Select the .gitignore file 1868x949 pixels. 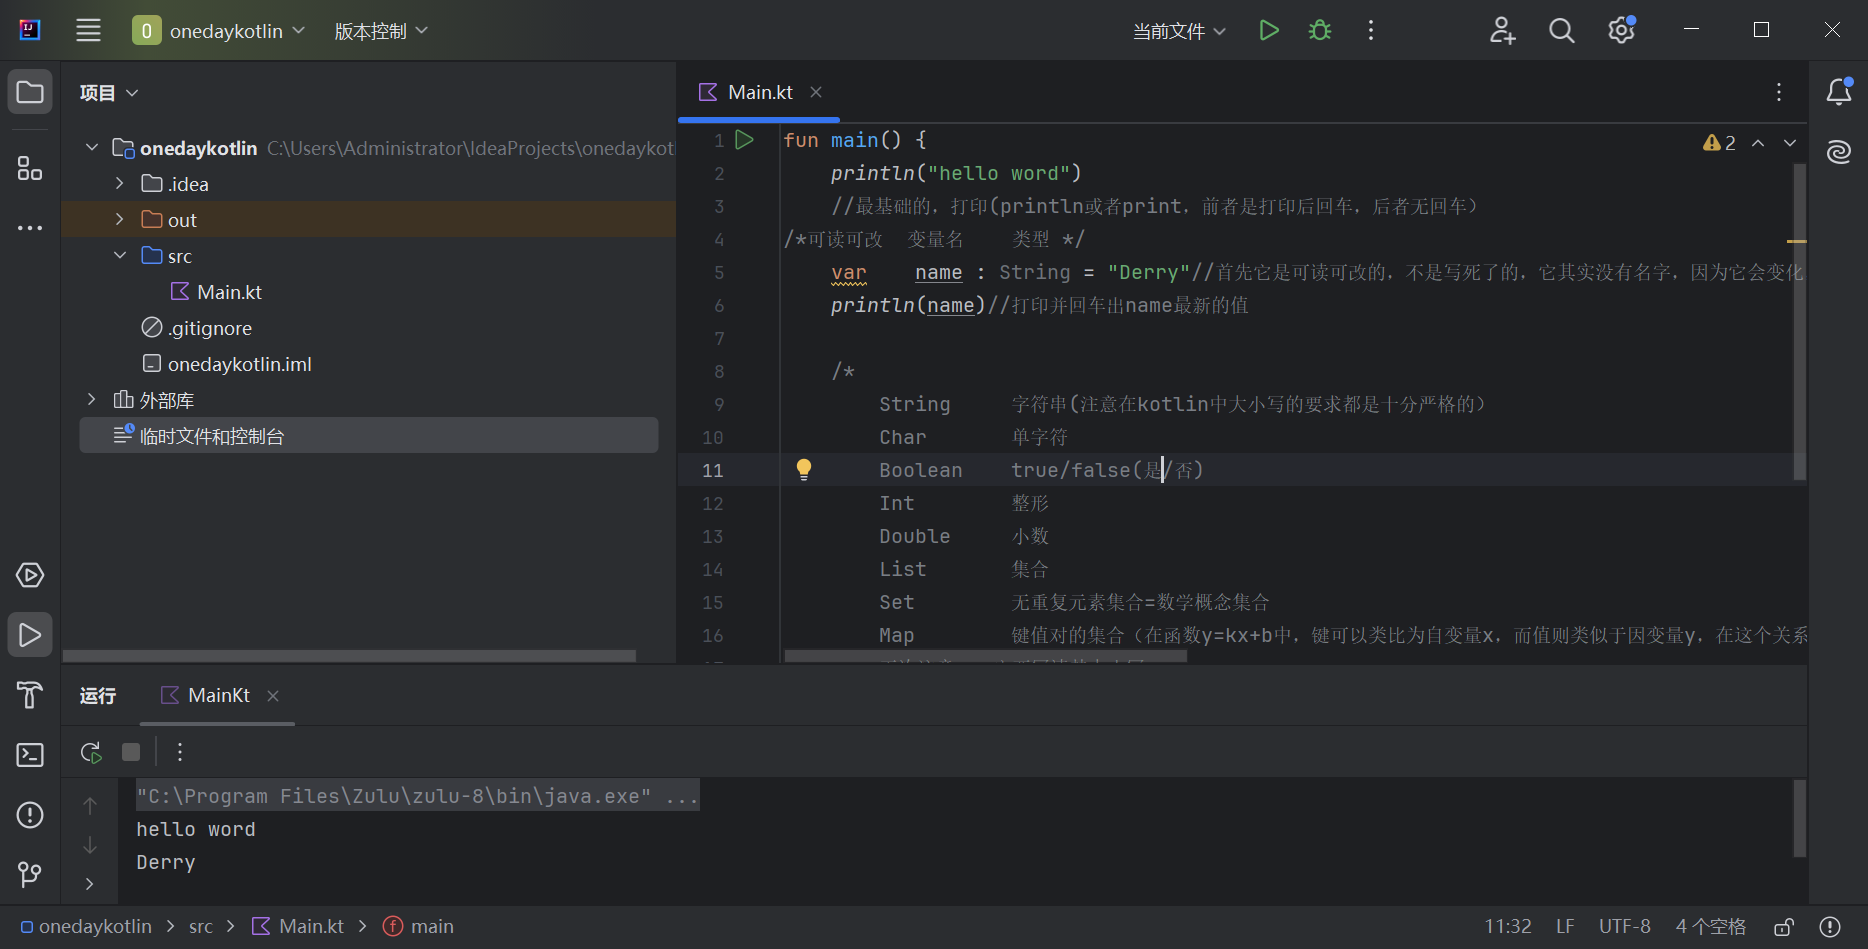(197, 328)
